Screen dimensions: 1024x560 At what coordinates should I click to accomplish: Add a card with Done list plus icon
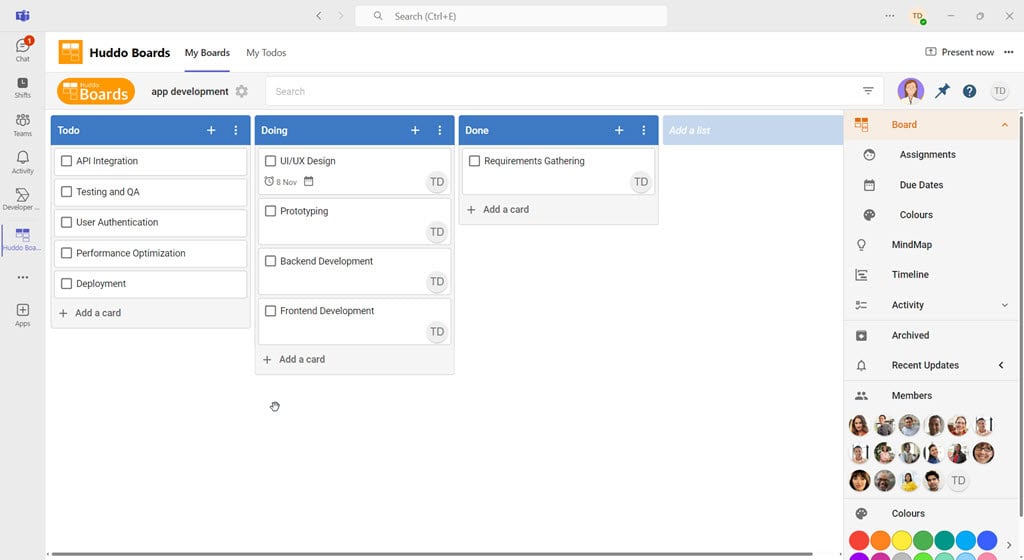coord(619,131)
